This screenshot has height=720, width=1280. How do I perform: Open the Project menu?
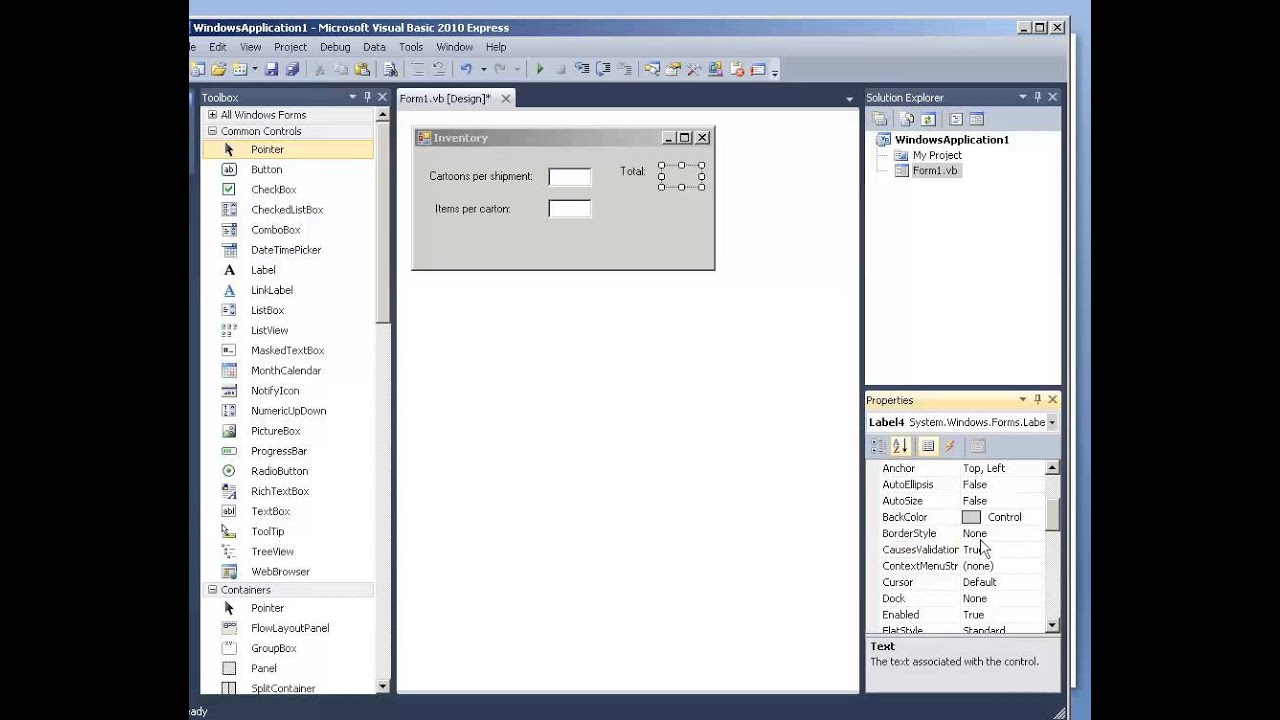290,47
